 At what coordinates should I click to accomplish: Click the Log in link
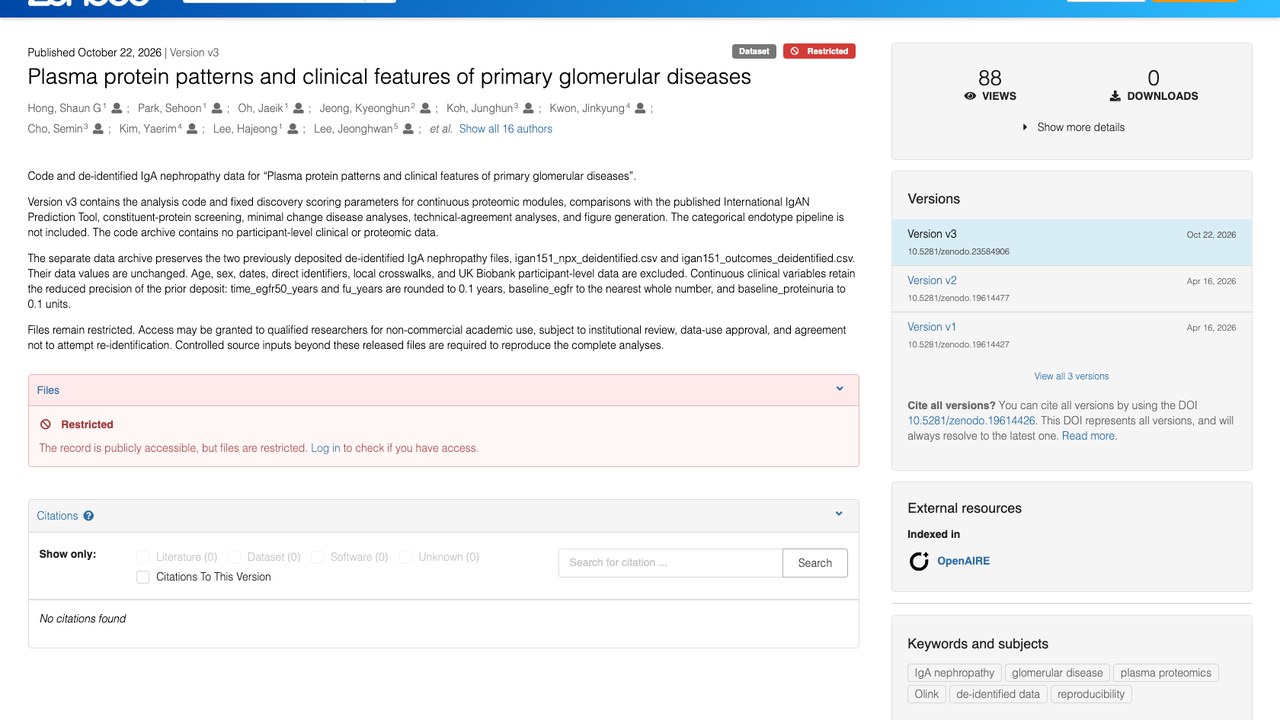325,448
